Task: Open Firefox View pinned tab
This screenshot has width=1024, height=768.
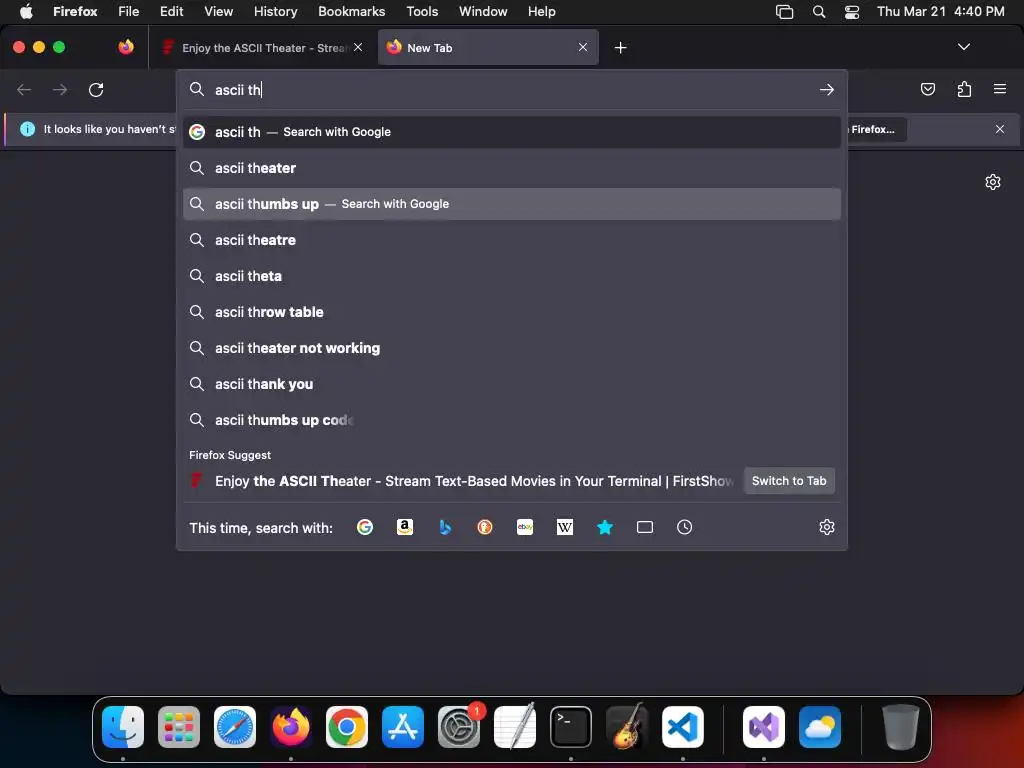Action: pos(126,47)
